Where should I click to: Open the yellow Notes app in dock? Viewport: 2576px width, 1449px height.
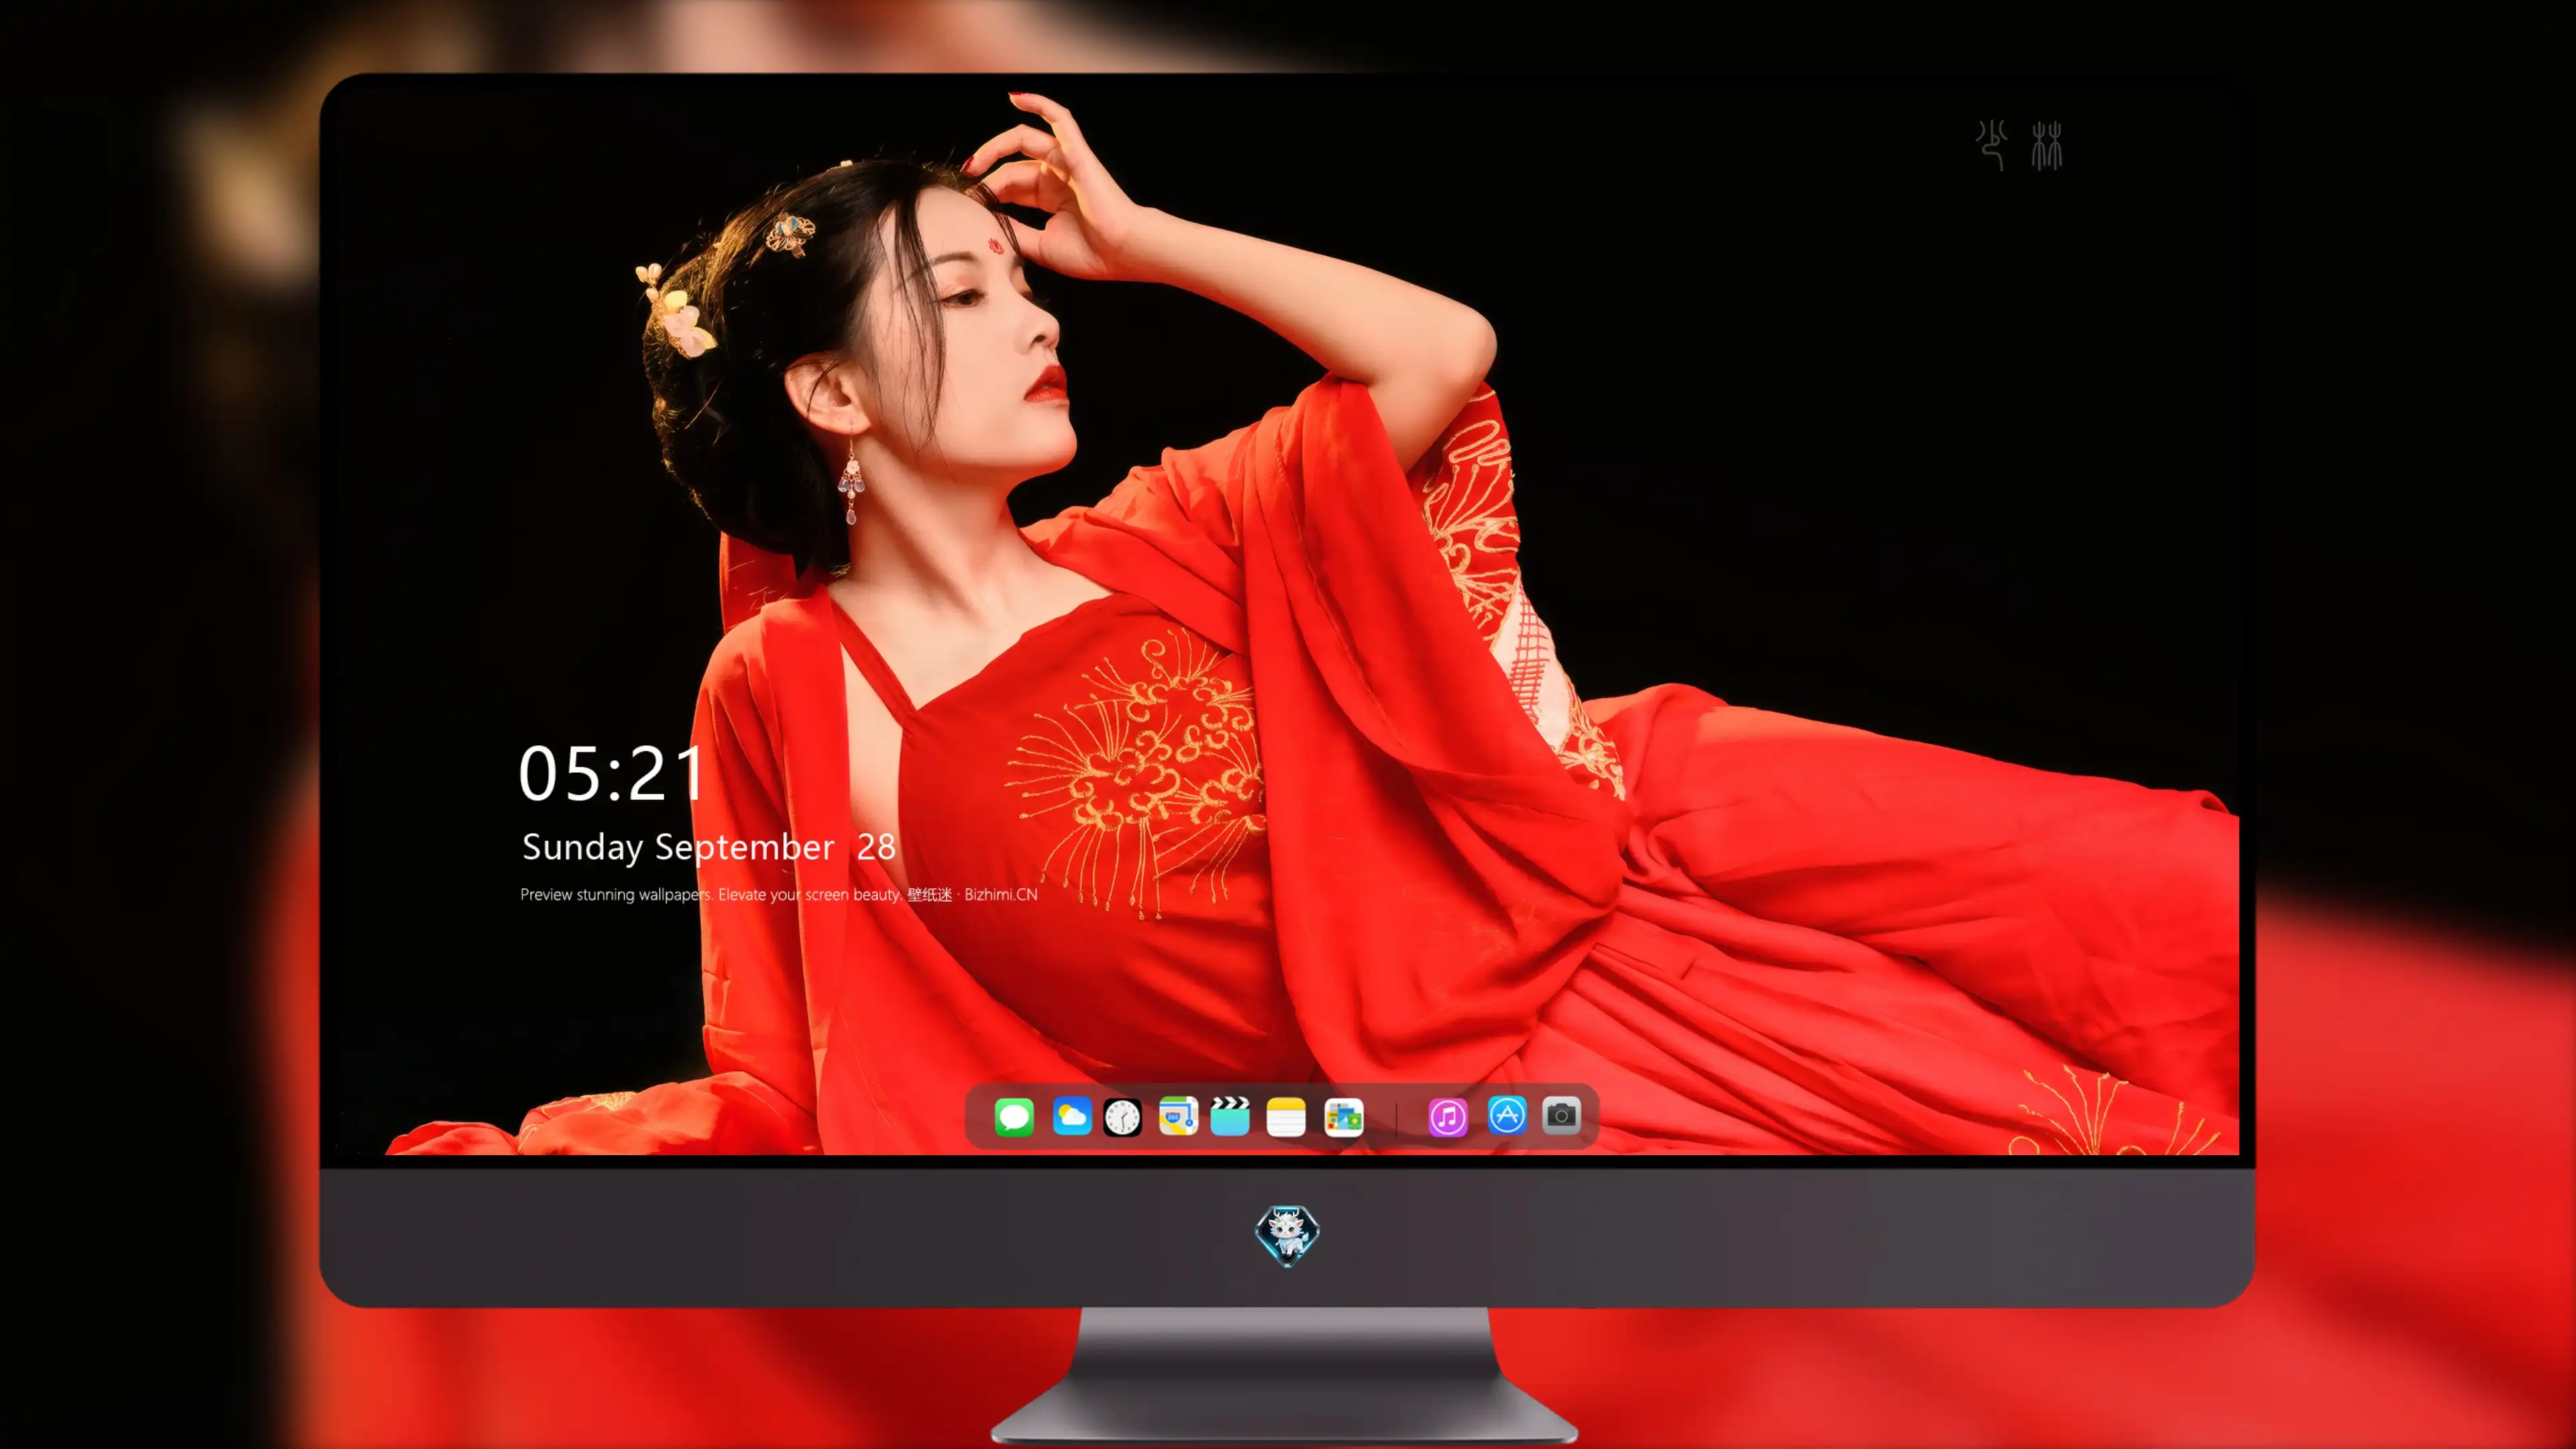point(1286,1116)
